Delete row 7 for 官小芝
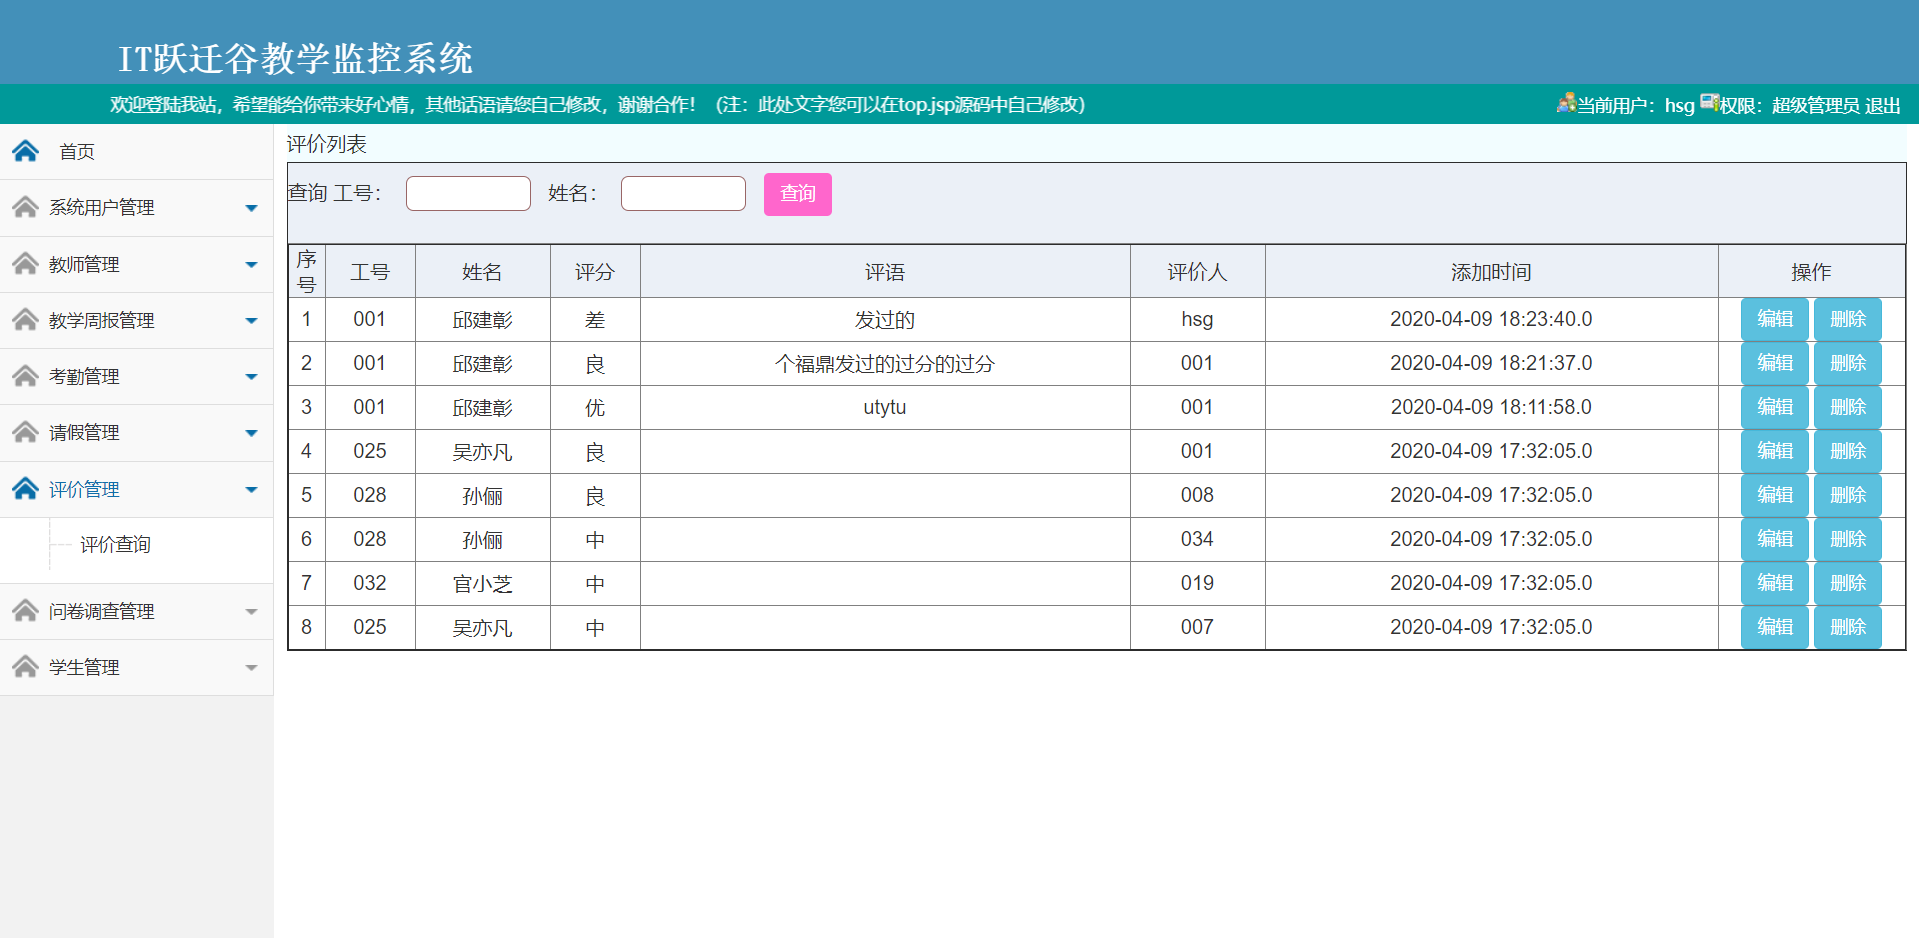This screenshot has height=938, width=1919. (1848, 583)
